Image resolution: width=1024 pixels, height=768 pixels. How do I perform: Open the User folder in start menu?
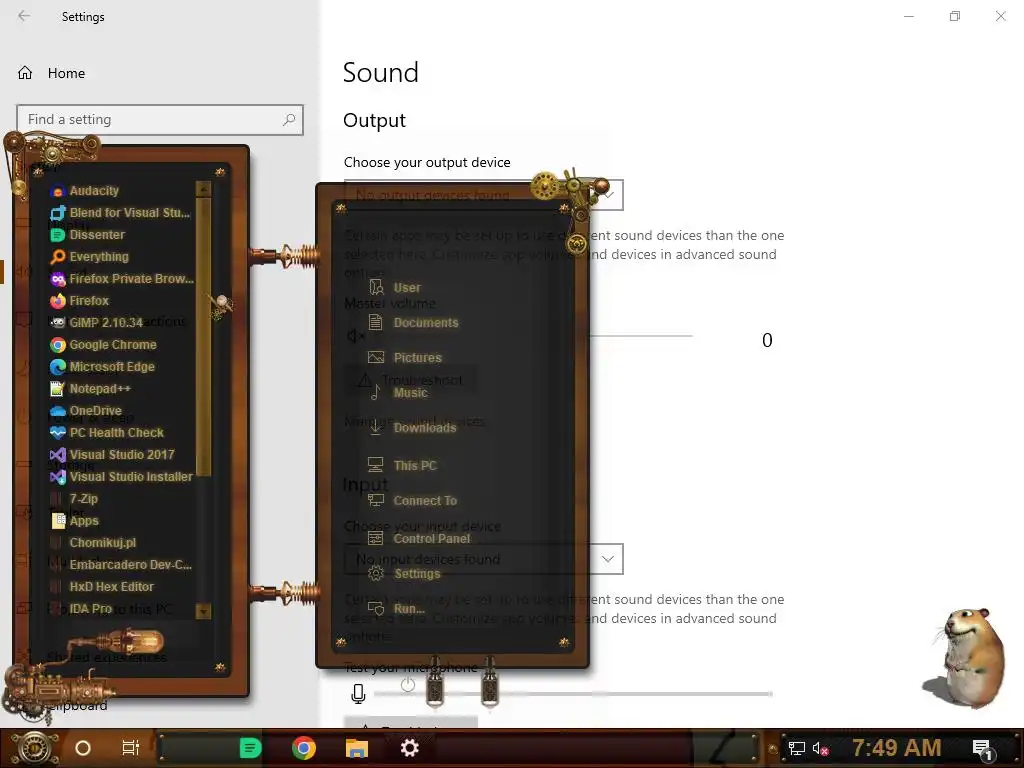coord(394,287)
